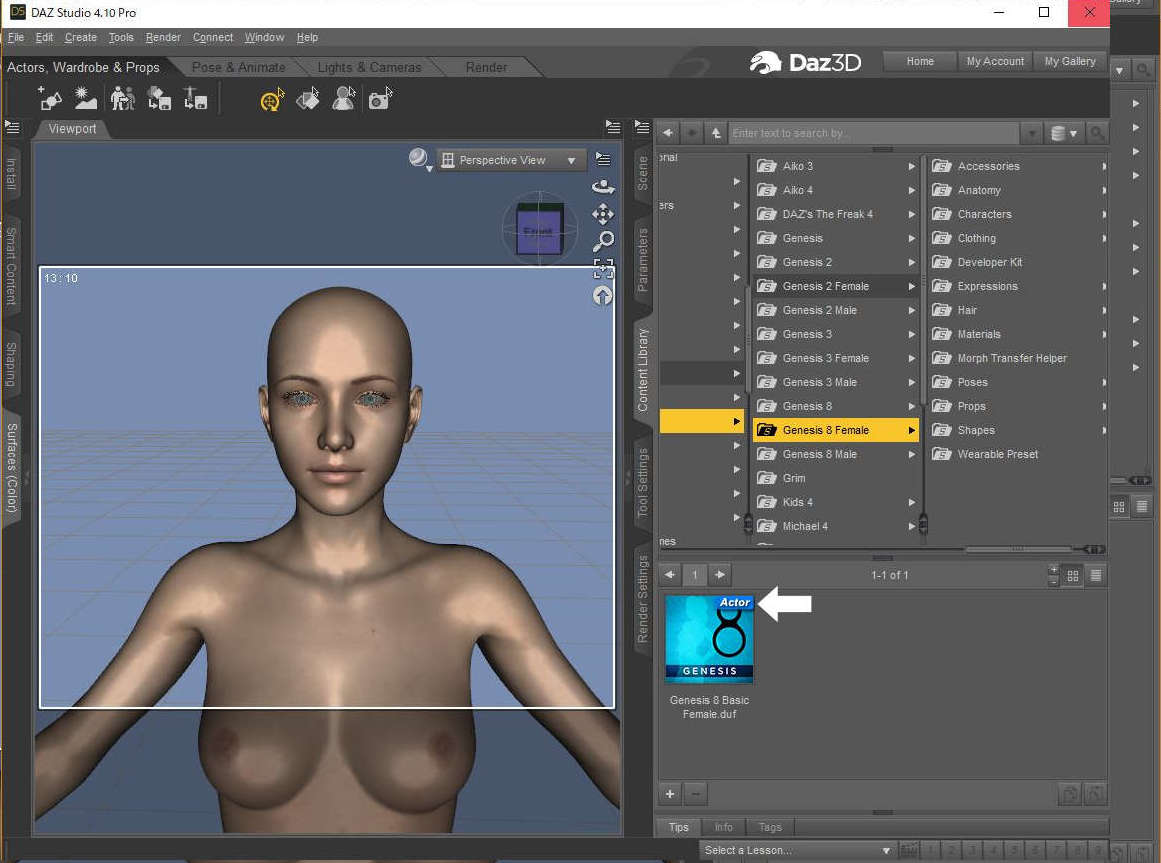
Task: Select the figure-with-cursor selection tool
Action: [344, 99]
